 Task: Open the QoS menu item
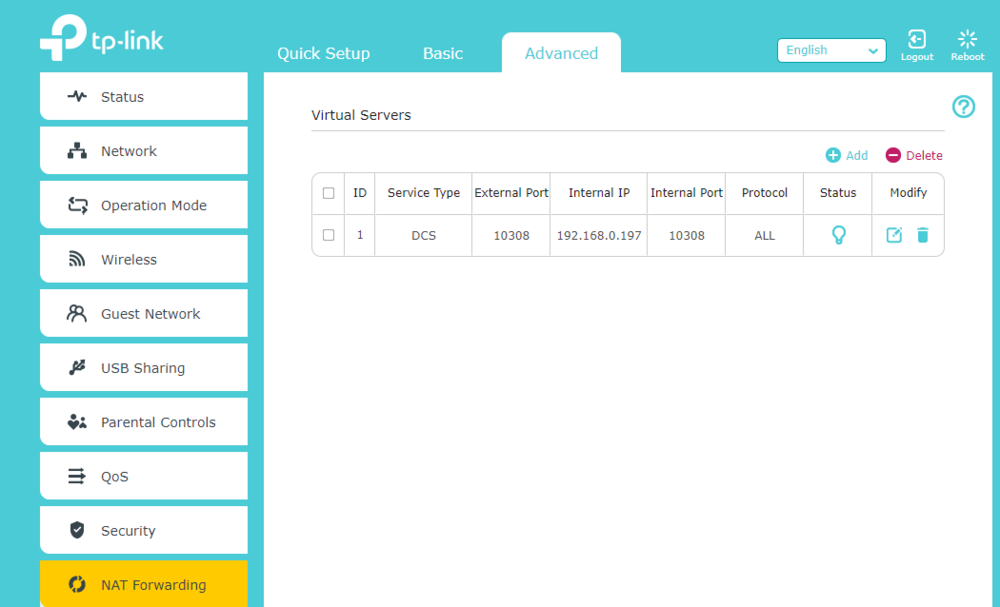coord(143,476)
